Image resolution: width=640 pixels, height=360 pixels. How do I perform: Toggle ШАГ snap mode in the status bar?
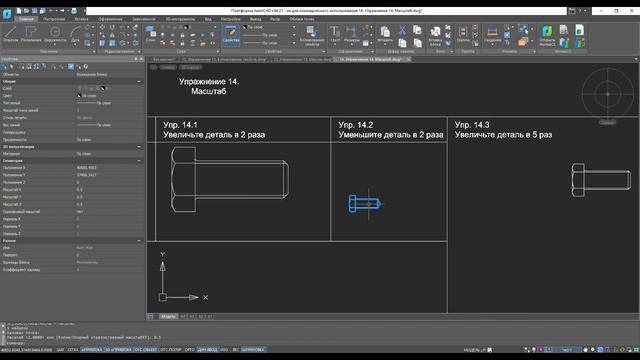click(60, 350)
